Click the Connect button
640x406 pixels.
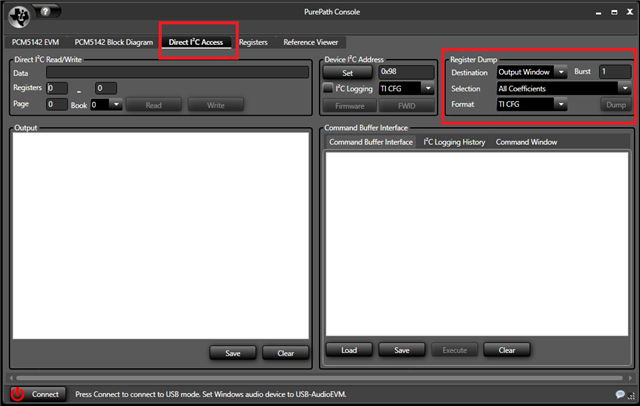point(38,394)
